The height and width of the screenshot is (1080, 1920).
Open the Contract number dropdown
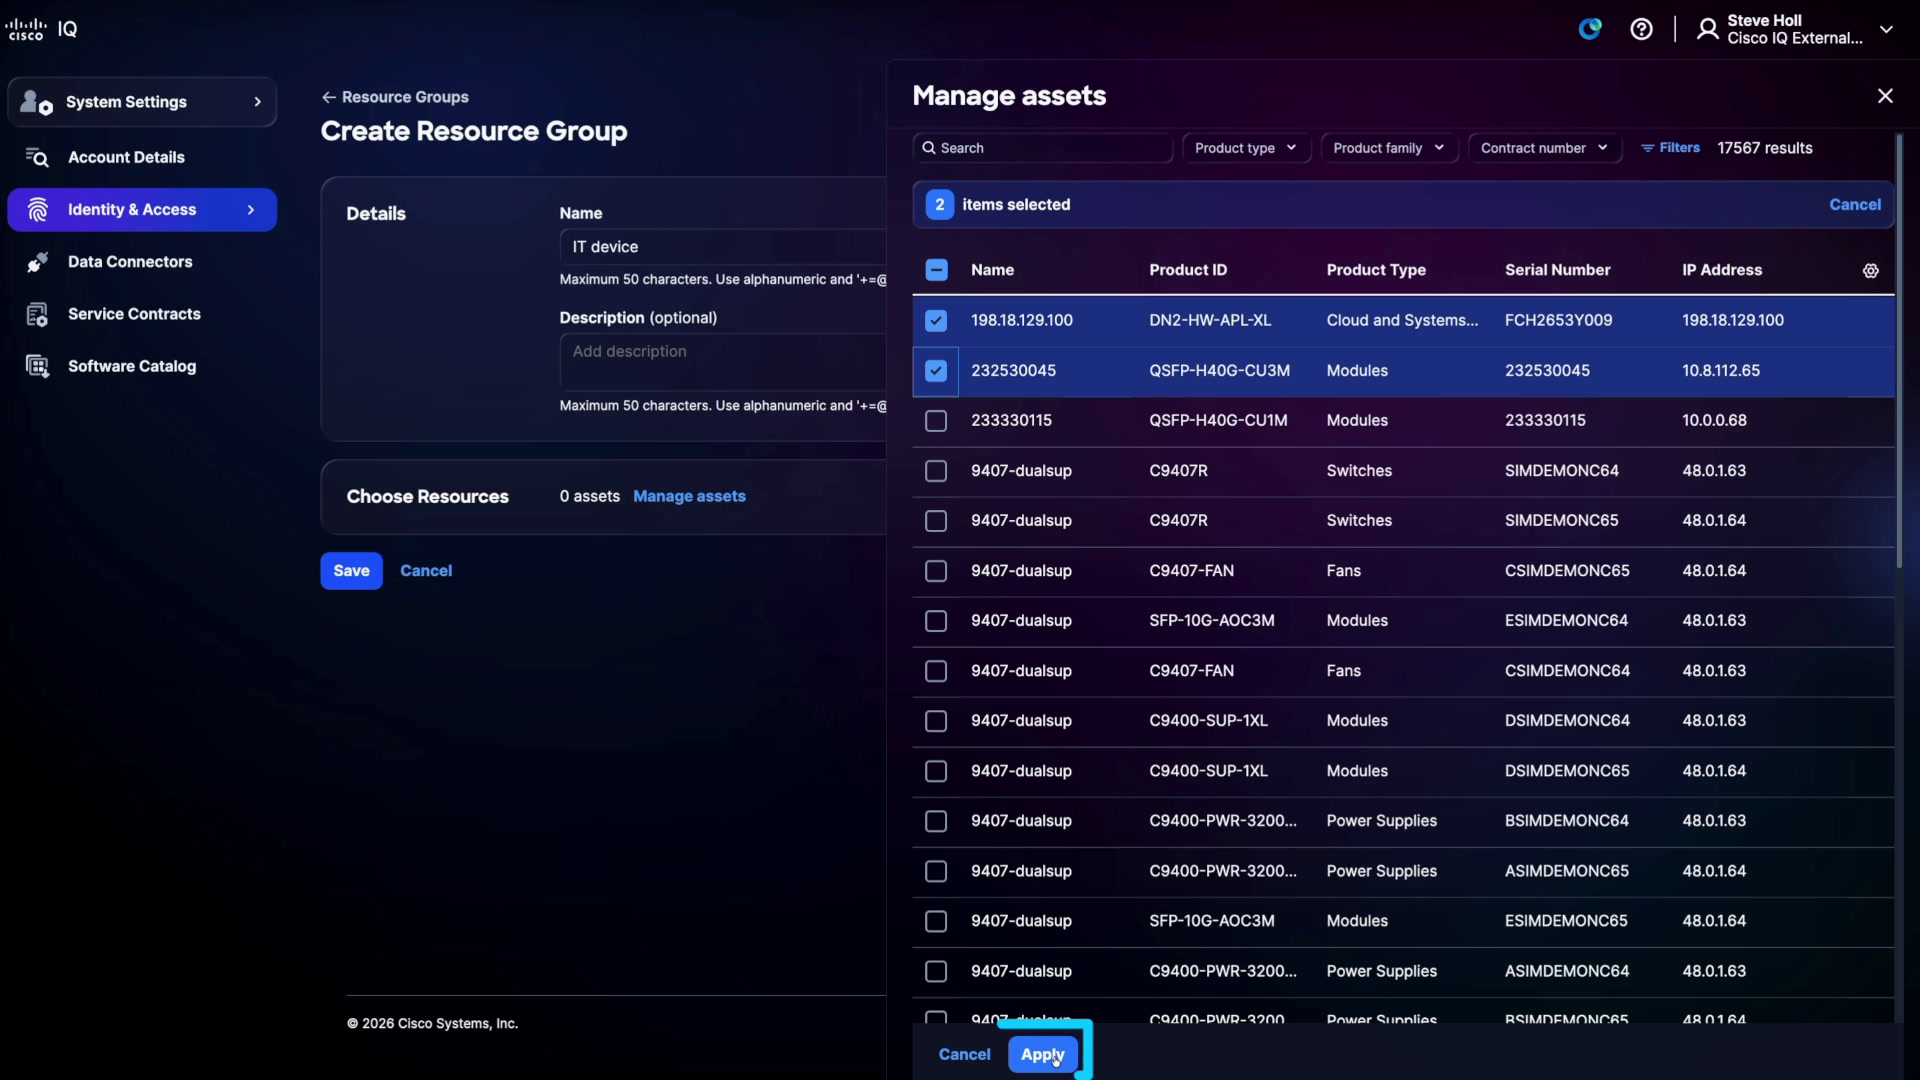coord(1545,148)
